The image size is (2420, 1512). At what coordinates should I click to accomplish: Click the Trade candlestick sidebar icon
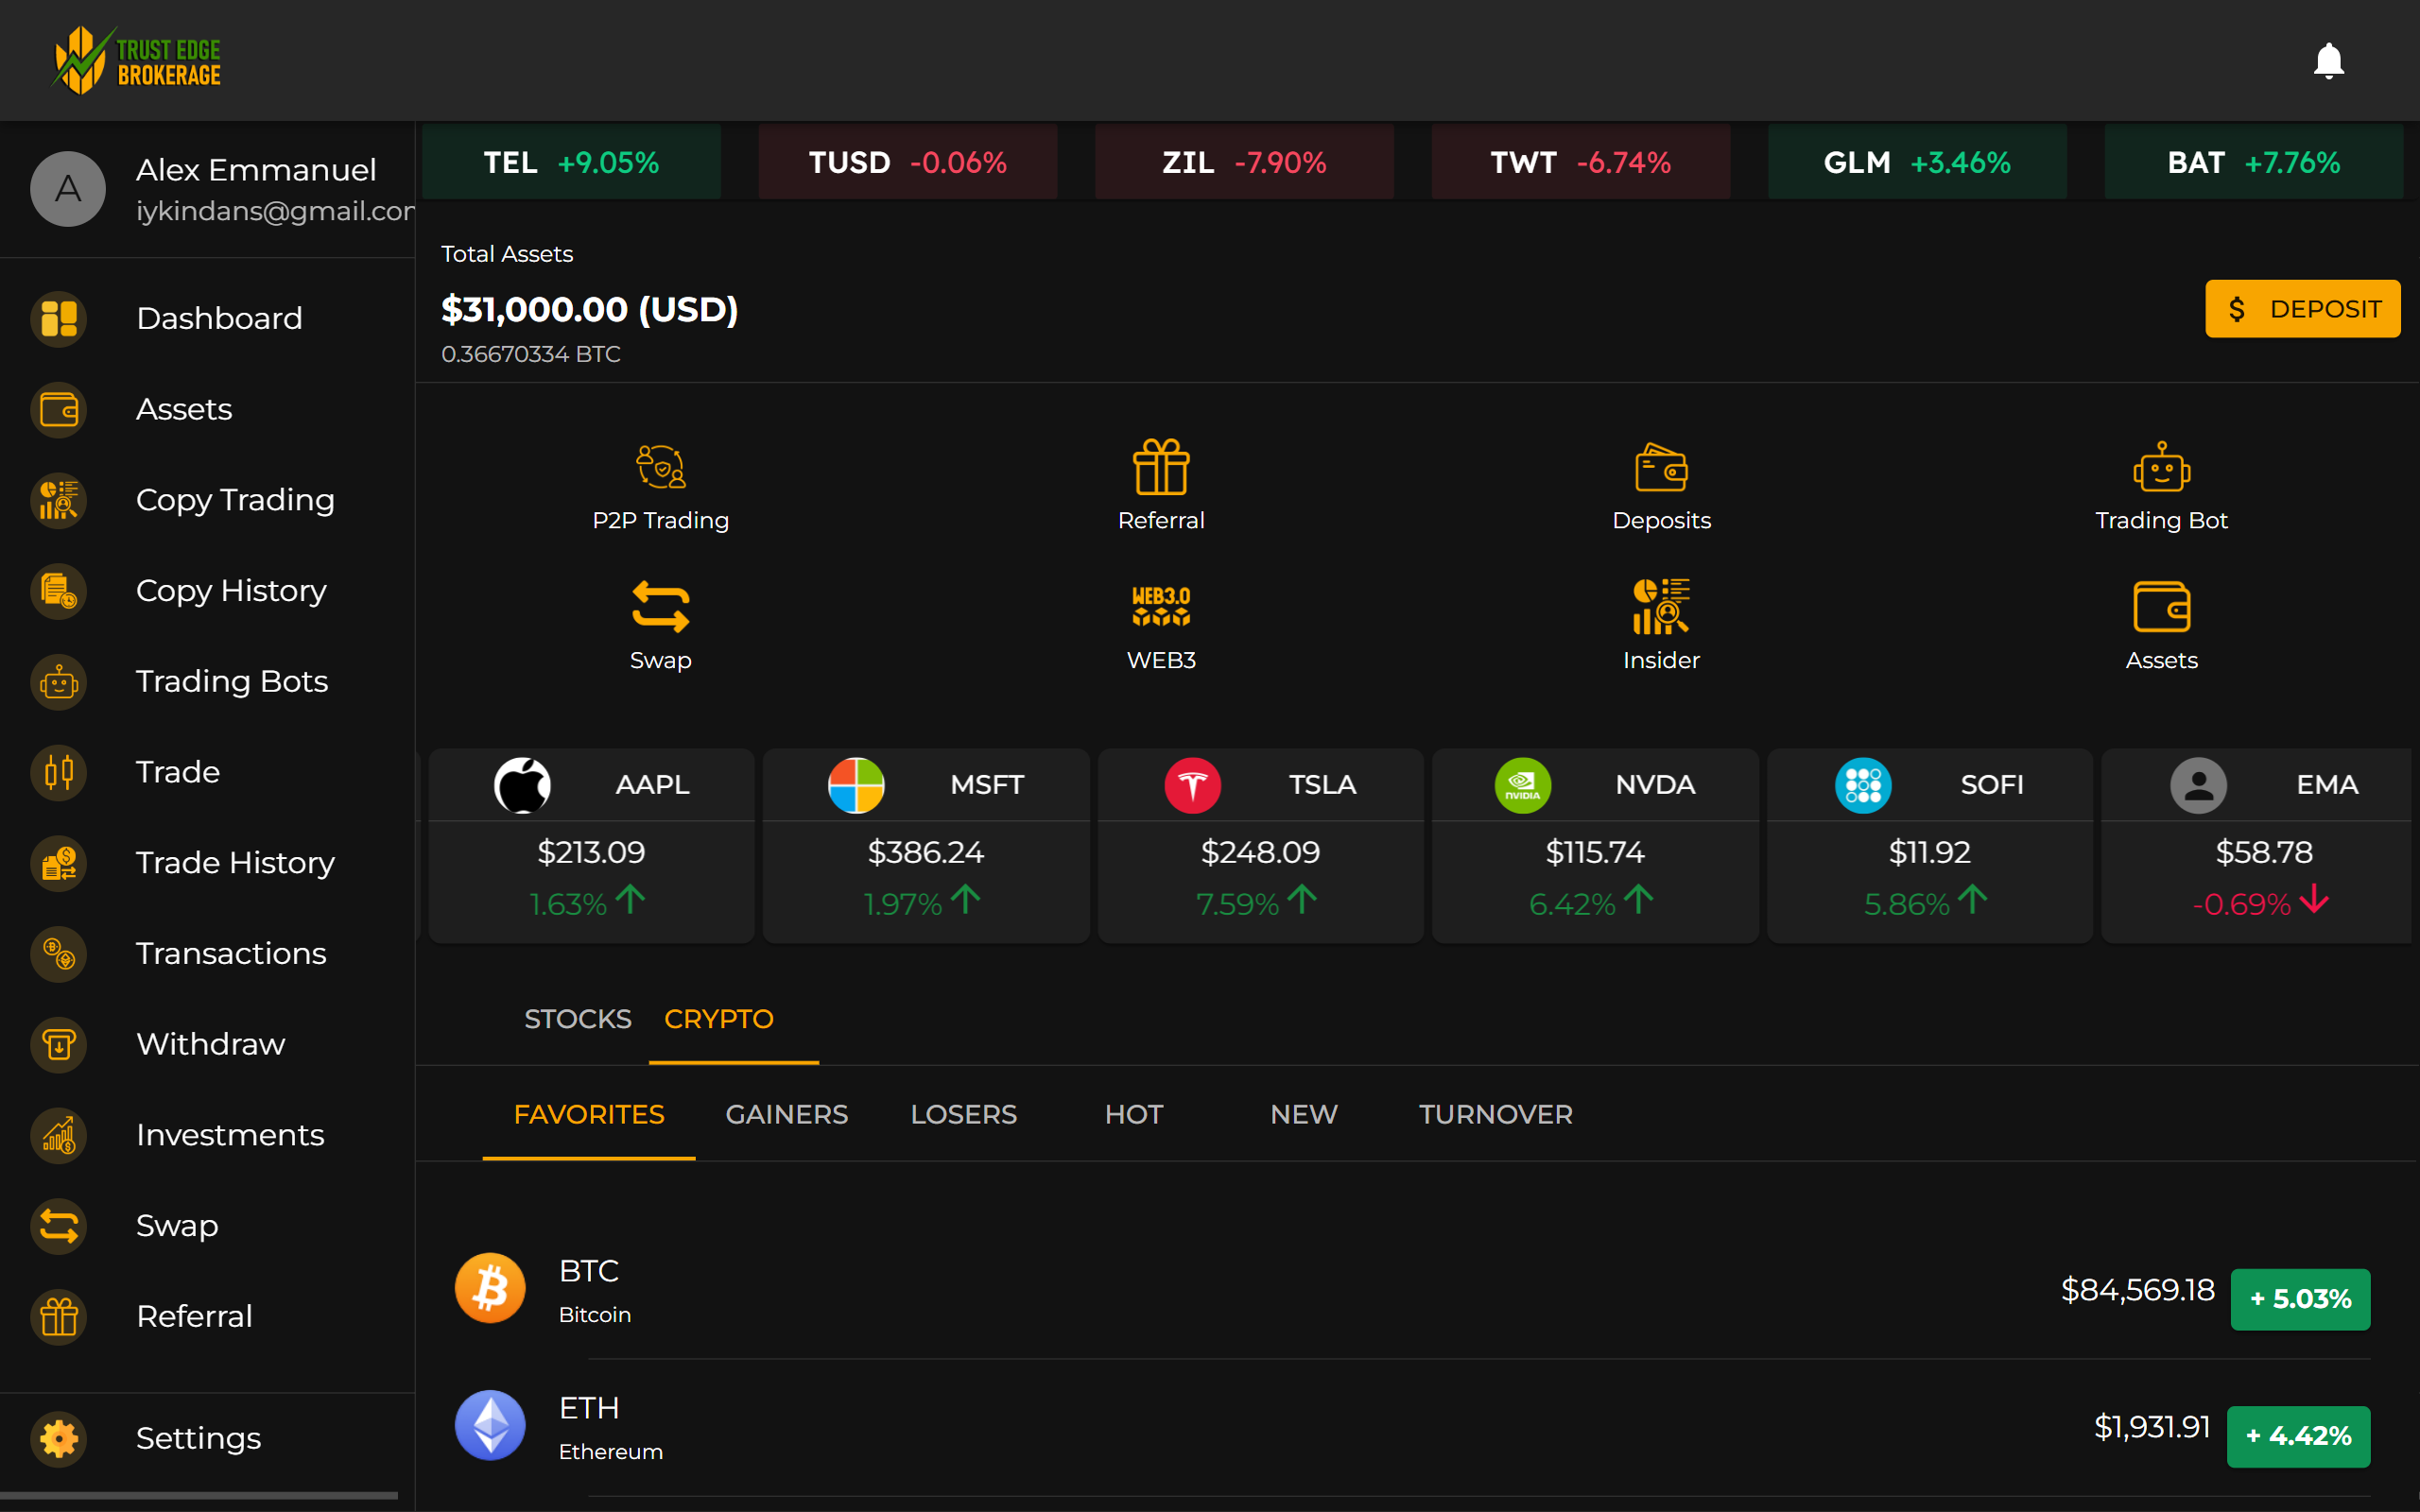coord(59,773)
